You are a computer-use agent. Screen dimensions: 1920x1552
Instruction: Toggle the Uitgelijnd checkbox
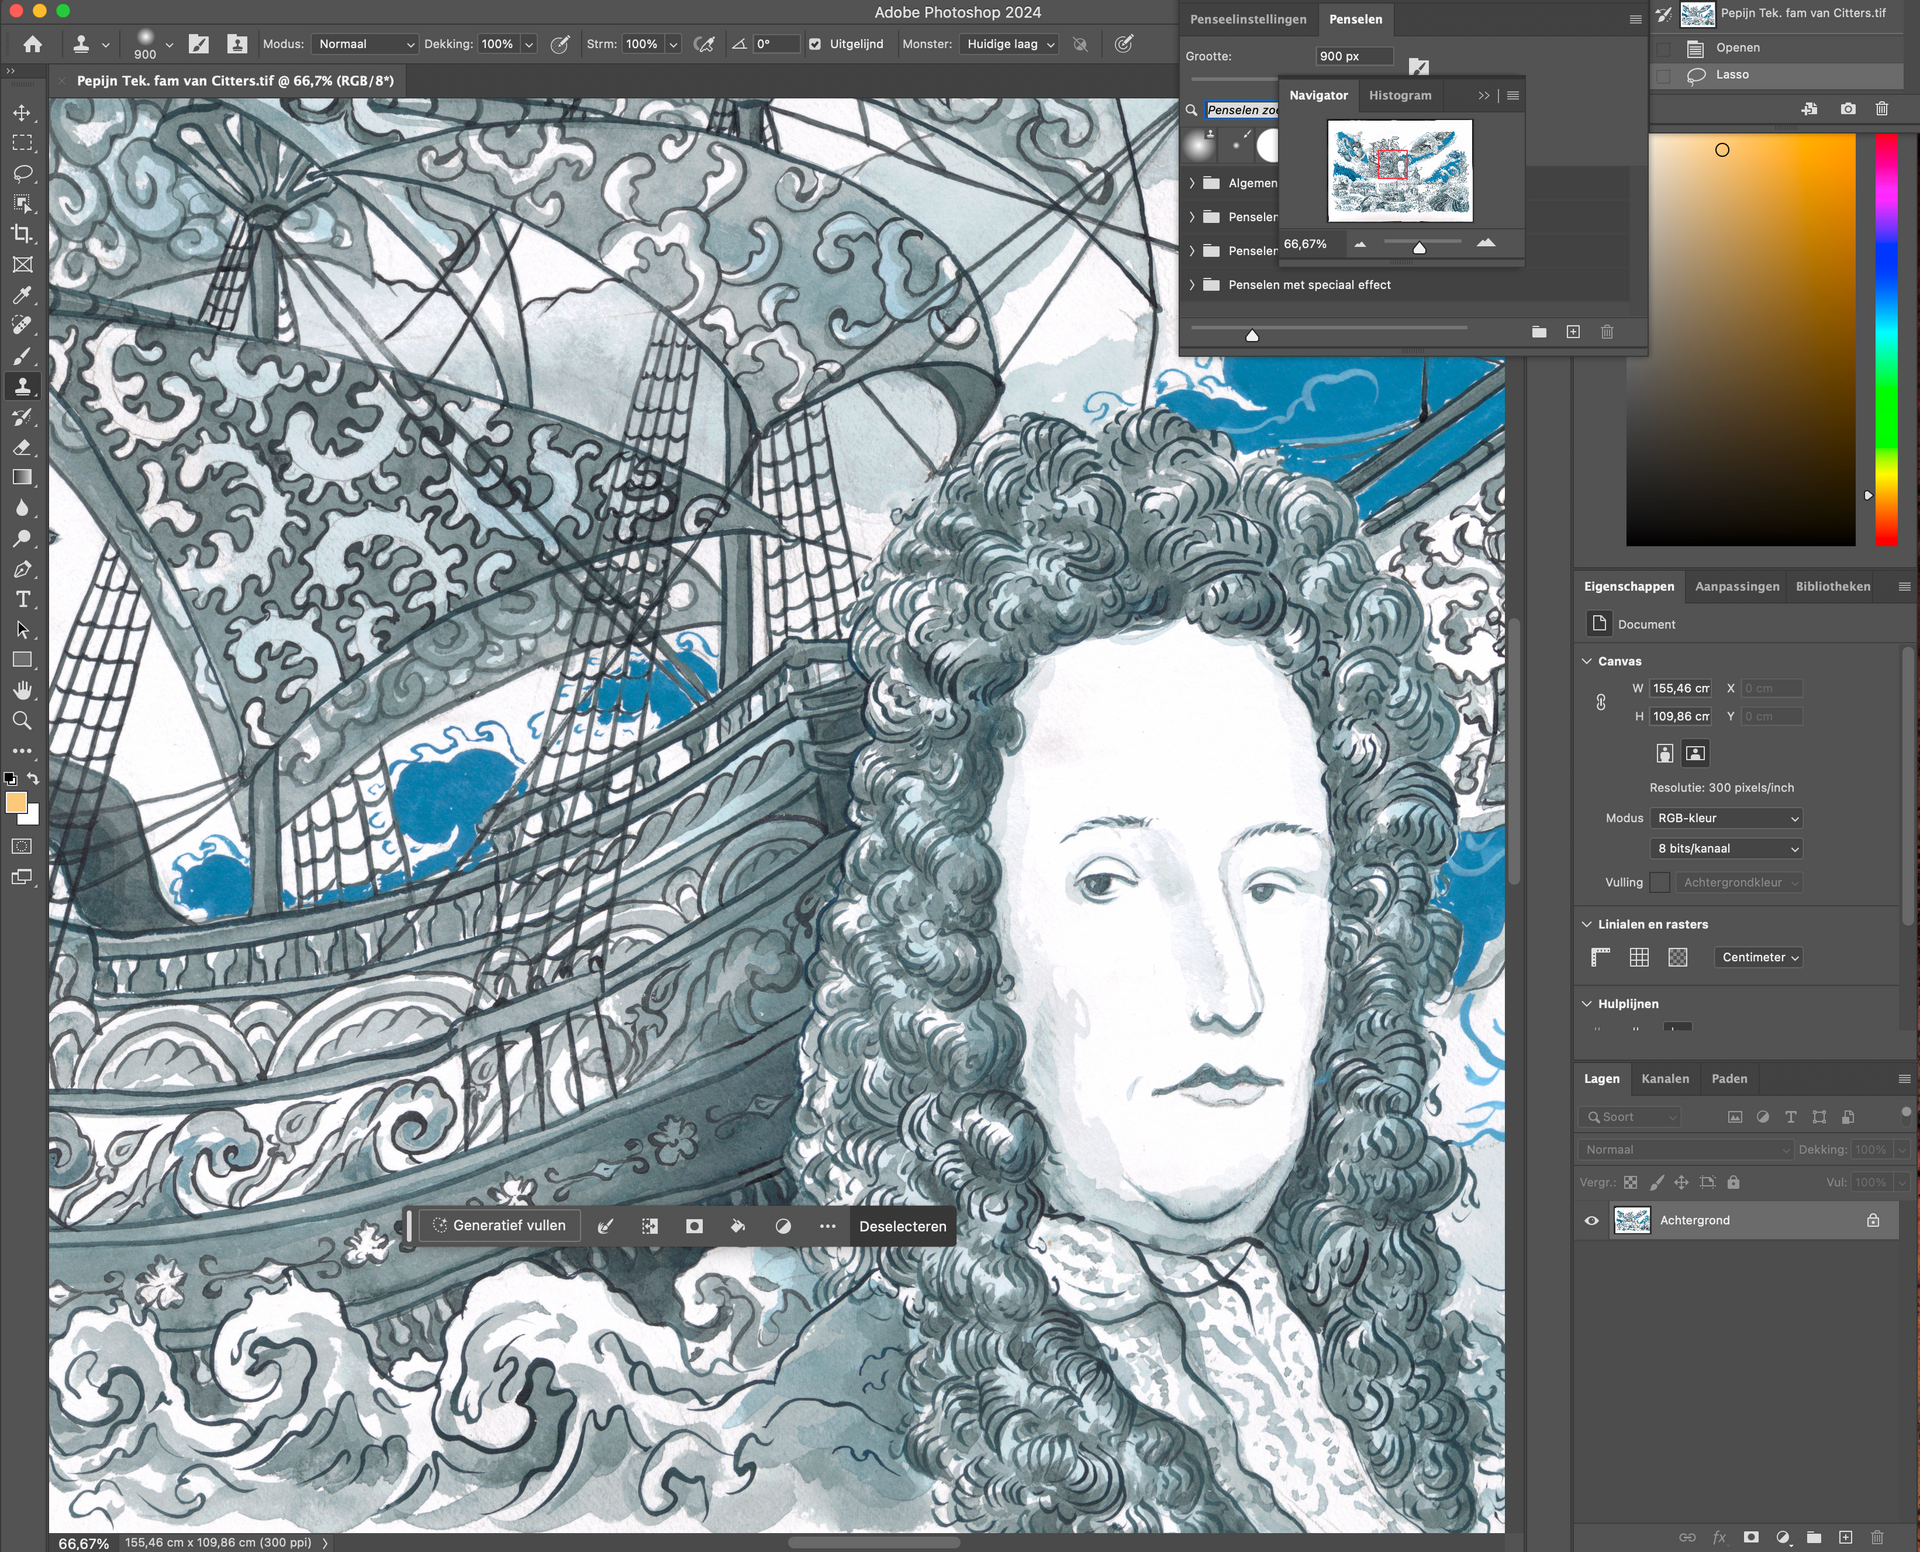(x=815, y=44)
